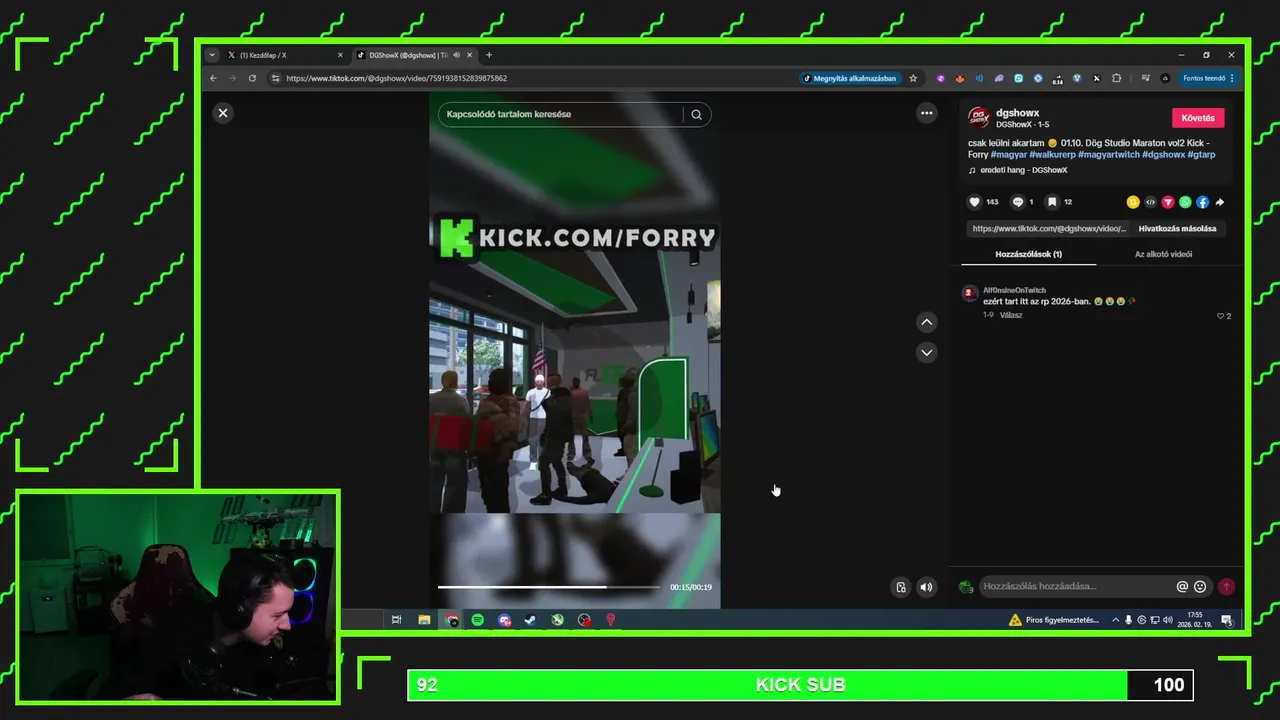Open emoji picker in comment box
Screen dimensions: 1280x720
[x=1200, y=587]
